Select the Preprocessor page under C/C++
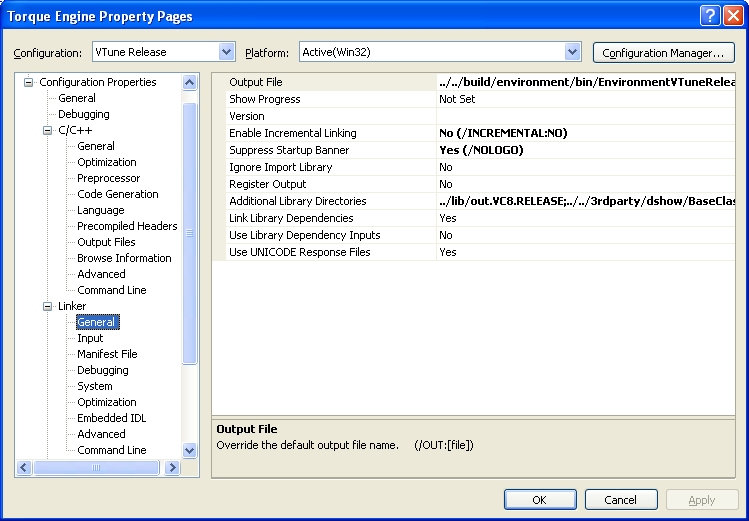749x521 pixels. [108, 178]
